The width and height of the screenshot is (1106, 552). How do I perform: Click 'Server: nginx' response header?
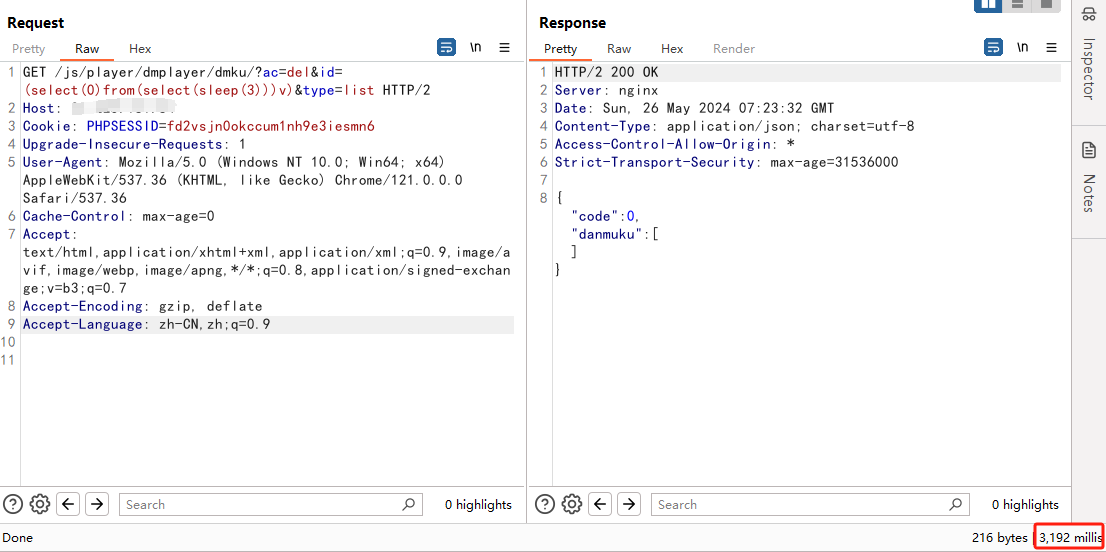pos(607,90)
